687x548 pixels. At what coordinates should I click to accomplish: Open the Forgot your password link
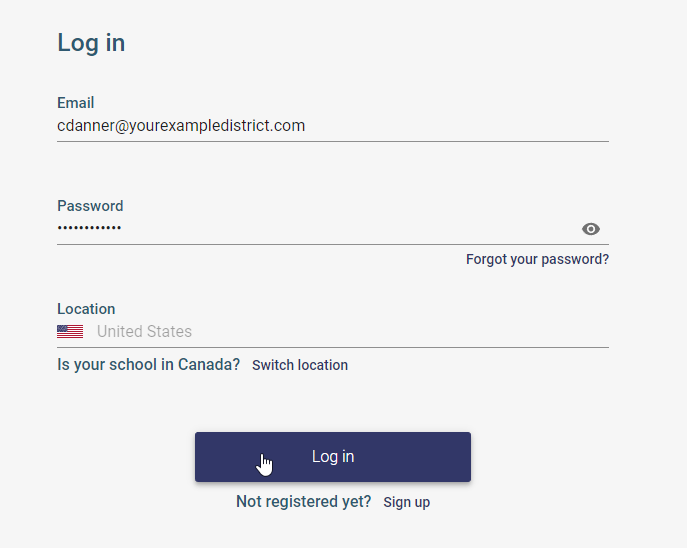tap(537, 259)
